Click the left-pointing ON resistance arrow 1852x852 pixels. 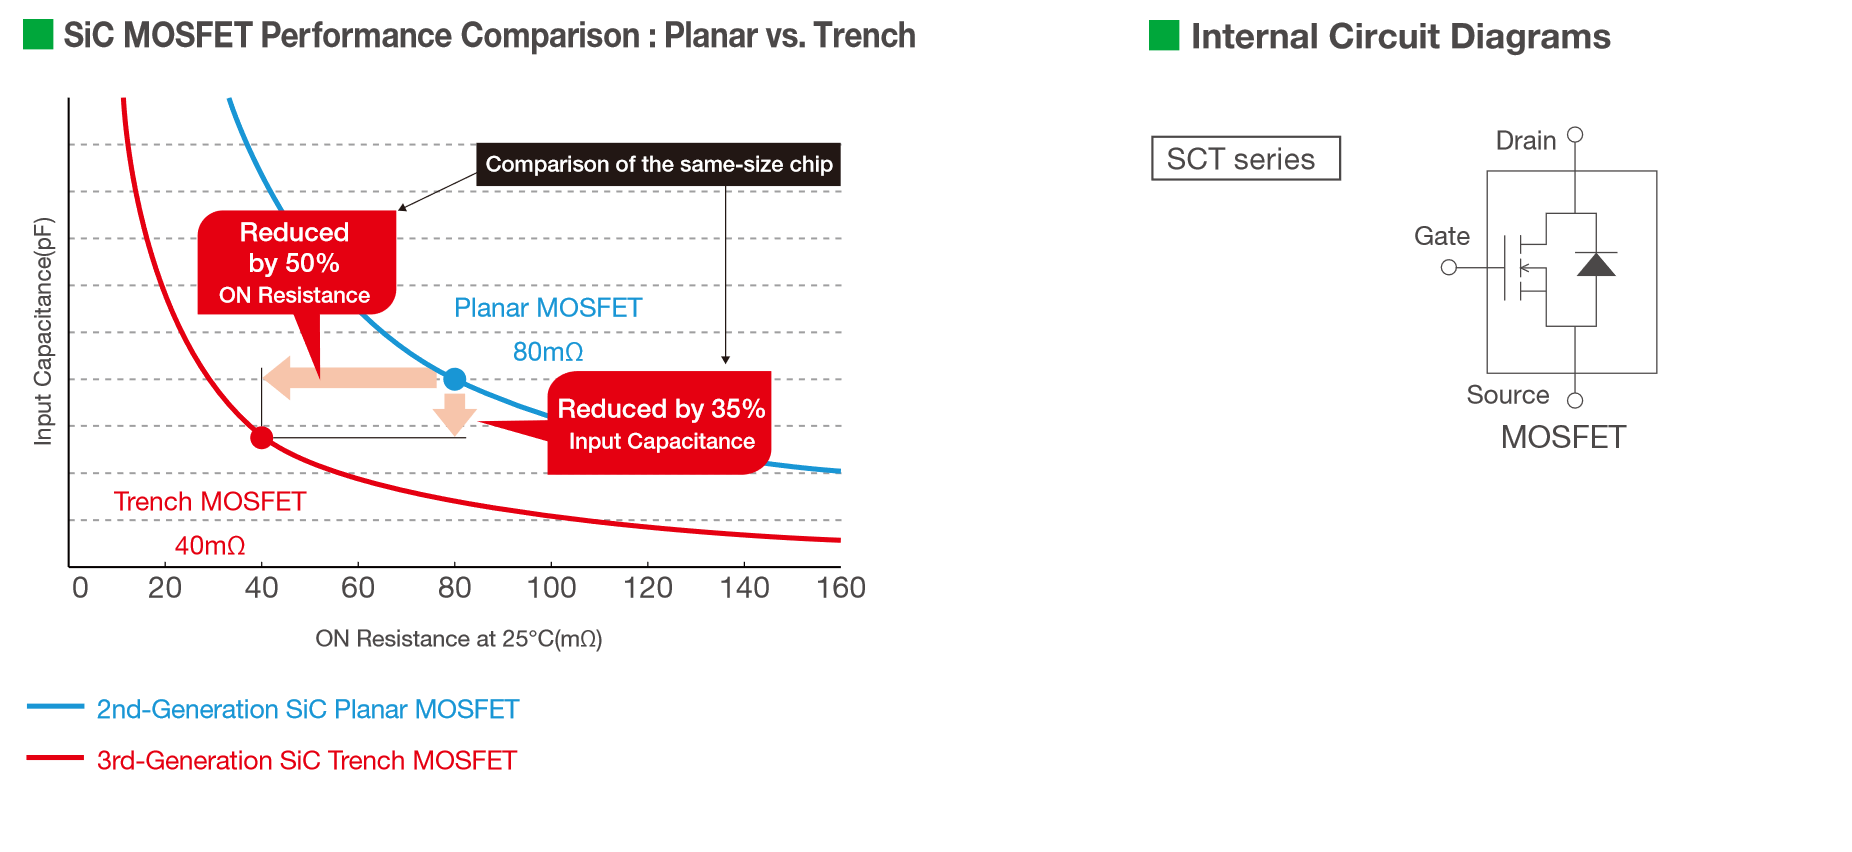tap(350, 378)
